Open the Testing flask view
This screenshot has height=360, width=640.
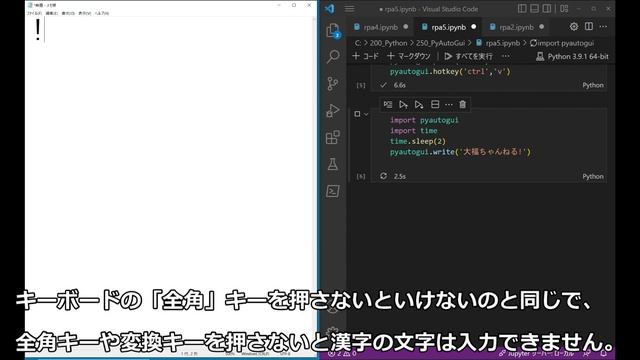click(333, 164)
